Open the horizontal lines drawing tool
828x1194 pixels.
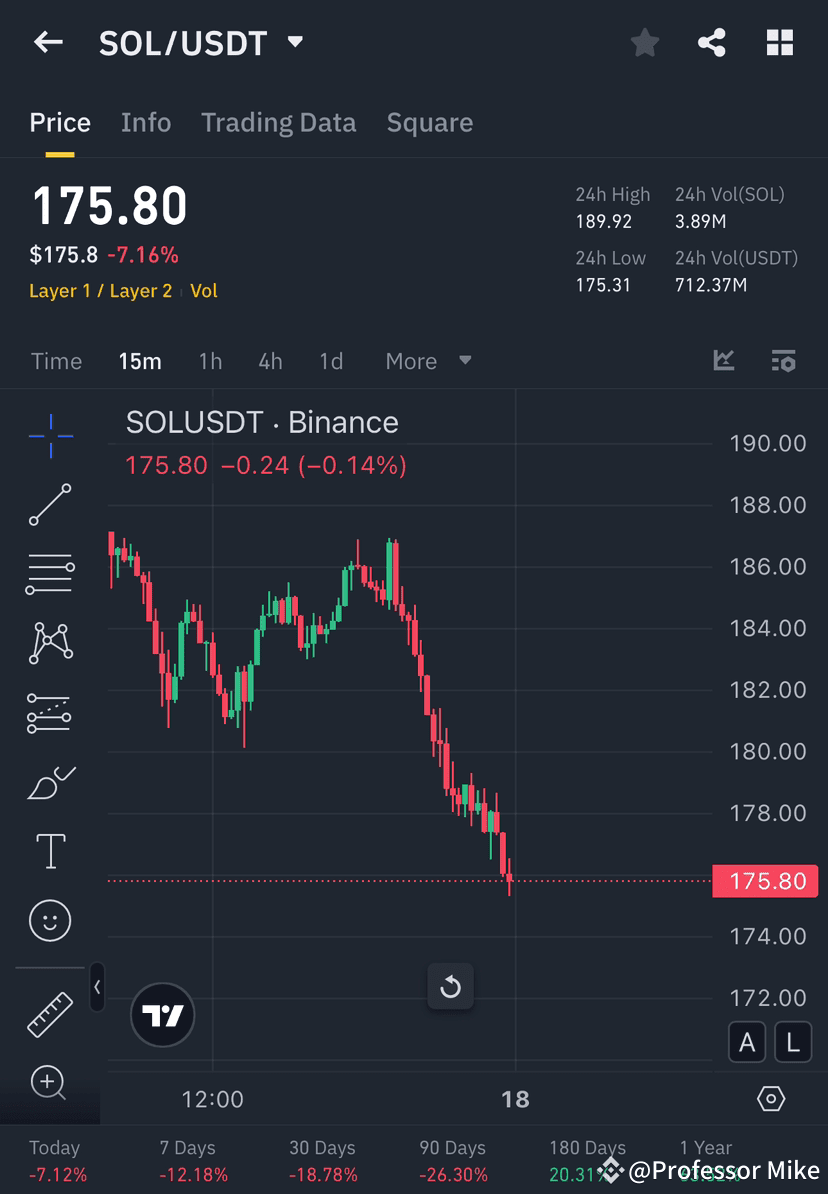click(x=50, y=574)
